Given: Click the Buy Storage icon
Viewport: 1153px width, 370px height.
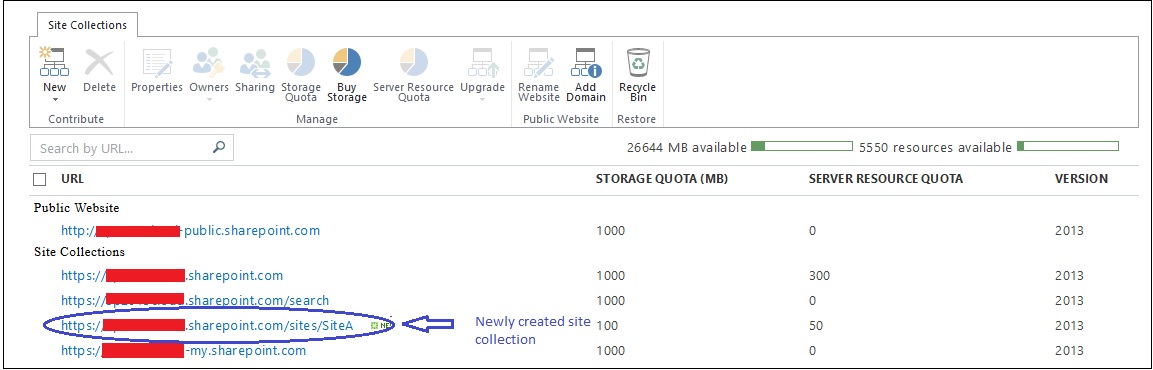Looking at the screenshot, I should pos(347,63).
